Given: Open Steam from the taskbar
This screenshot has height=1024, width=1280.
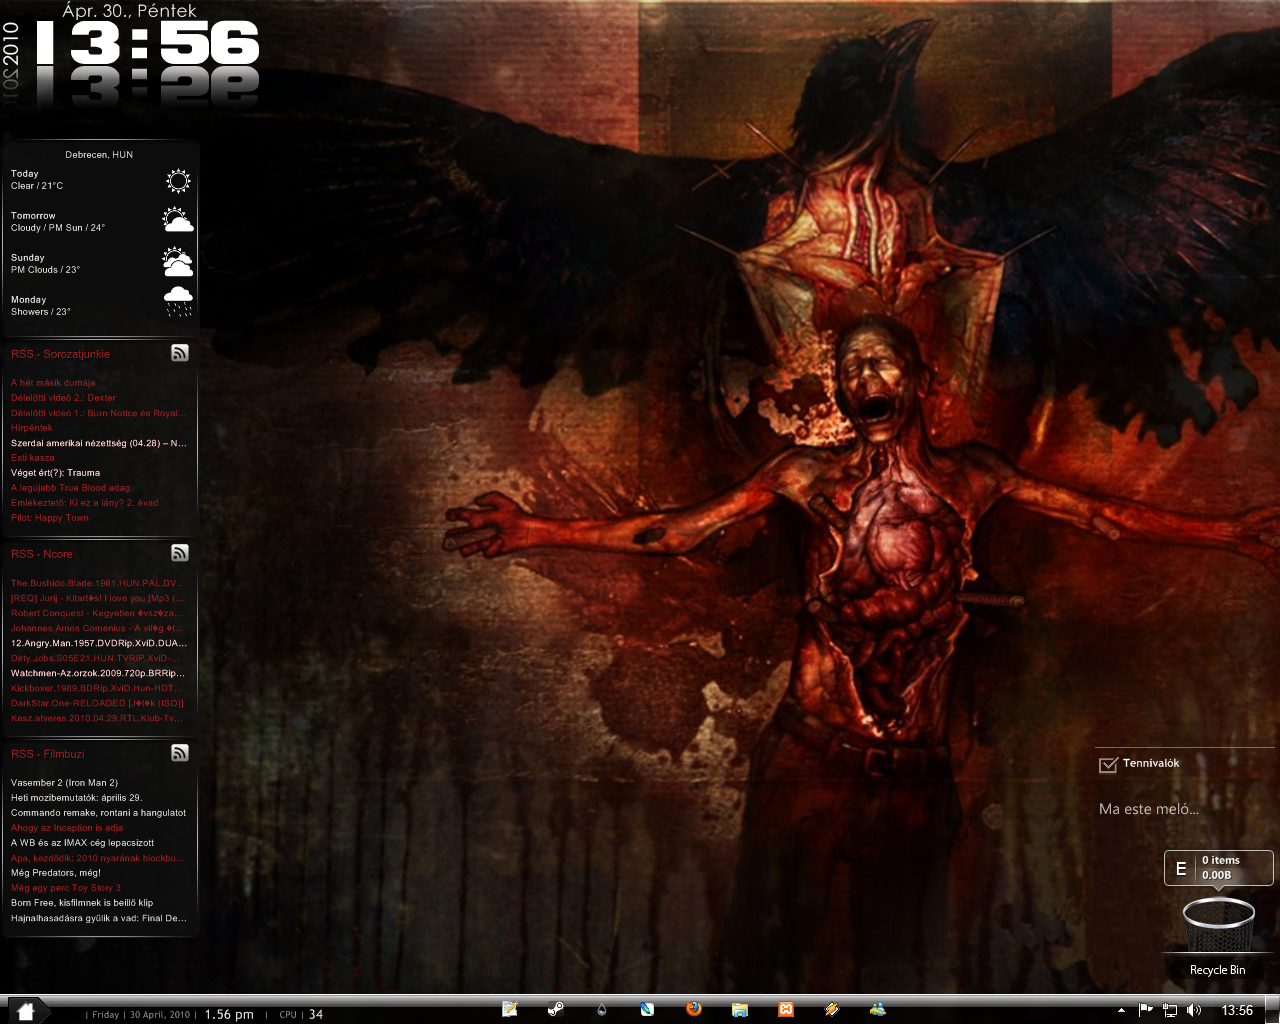Looking at the screenshot, I should [556, 1010].
